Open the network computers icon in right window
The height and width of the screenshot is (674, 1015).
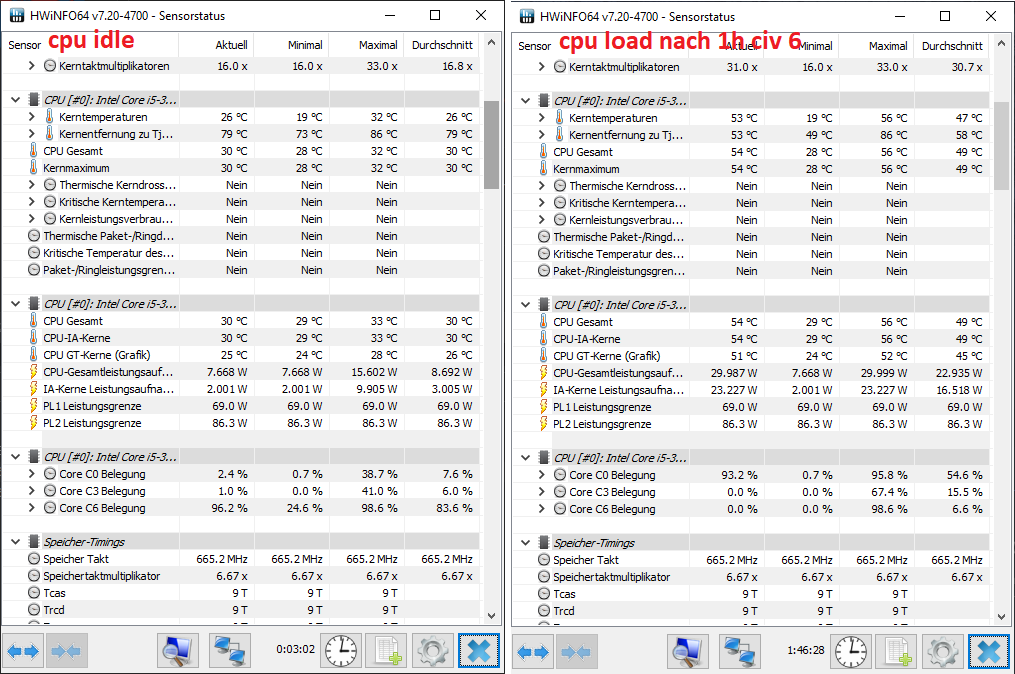740,651
